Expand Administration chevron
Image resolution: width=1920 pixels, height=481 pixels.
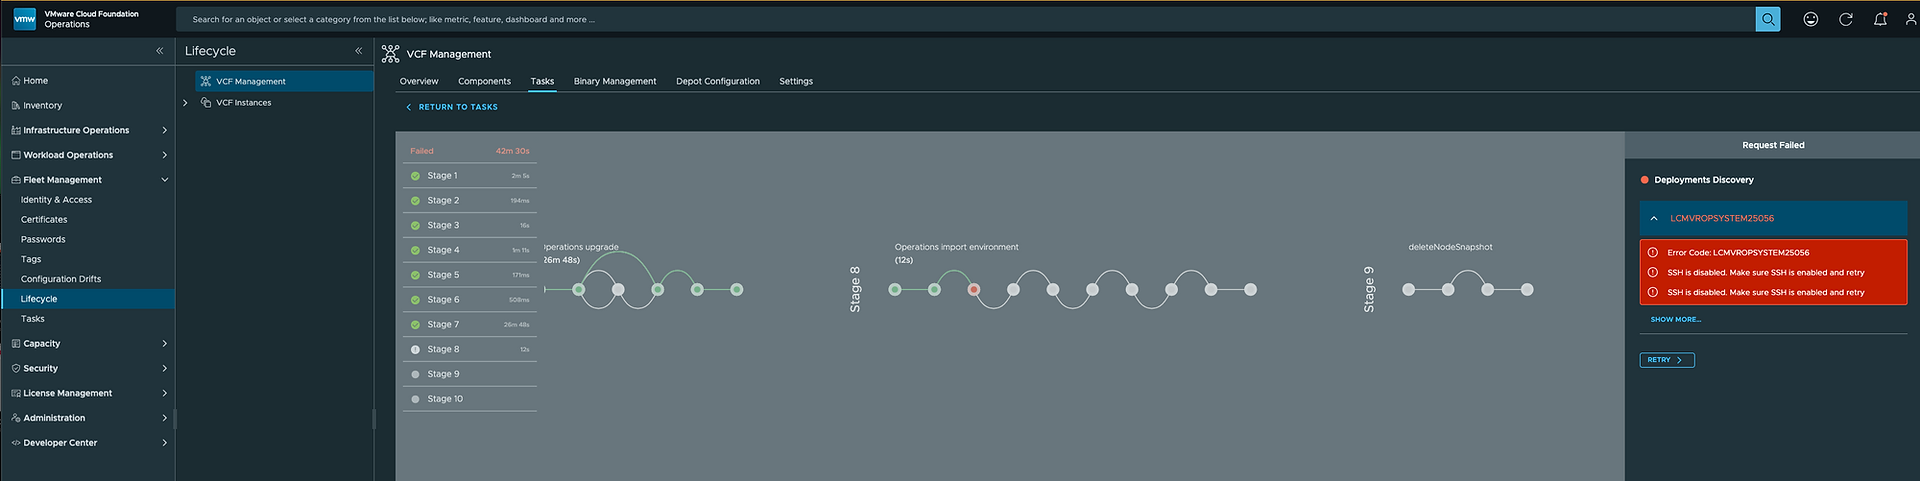pyautogui.click(x=164, y=418)
